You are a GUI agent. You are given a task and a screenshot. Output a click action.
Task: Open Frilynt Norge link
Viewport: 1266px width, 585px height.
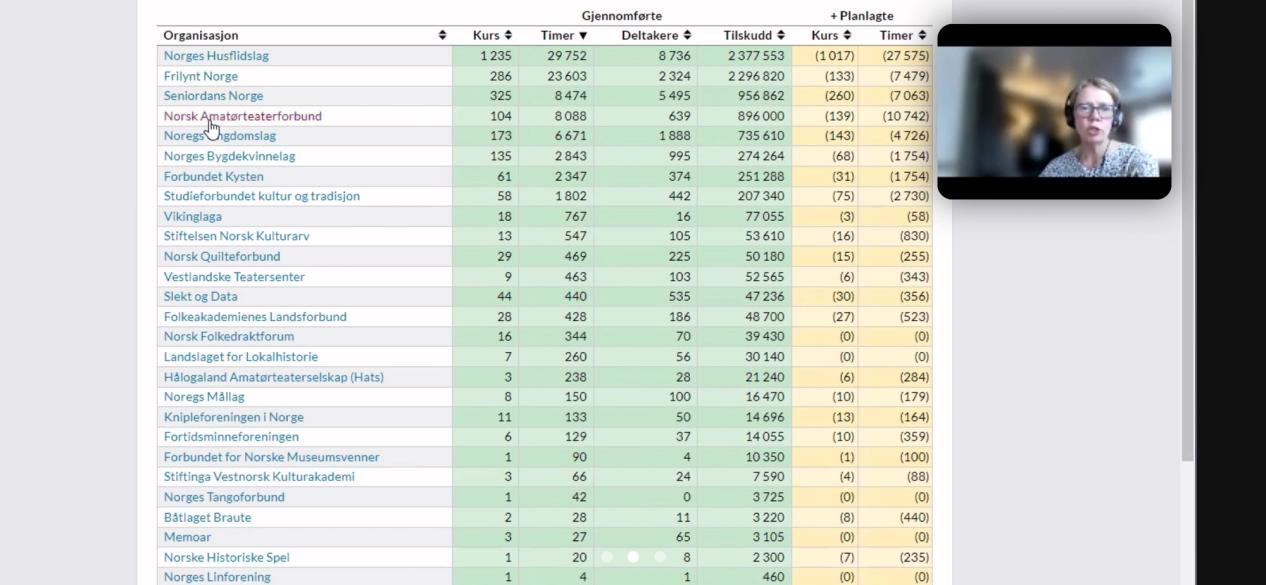tap(201, 76)
